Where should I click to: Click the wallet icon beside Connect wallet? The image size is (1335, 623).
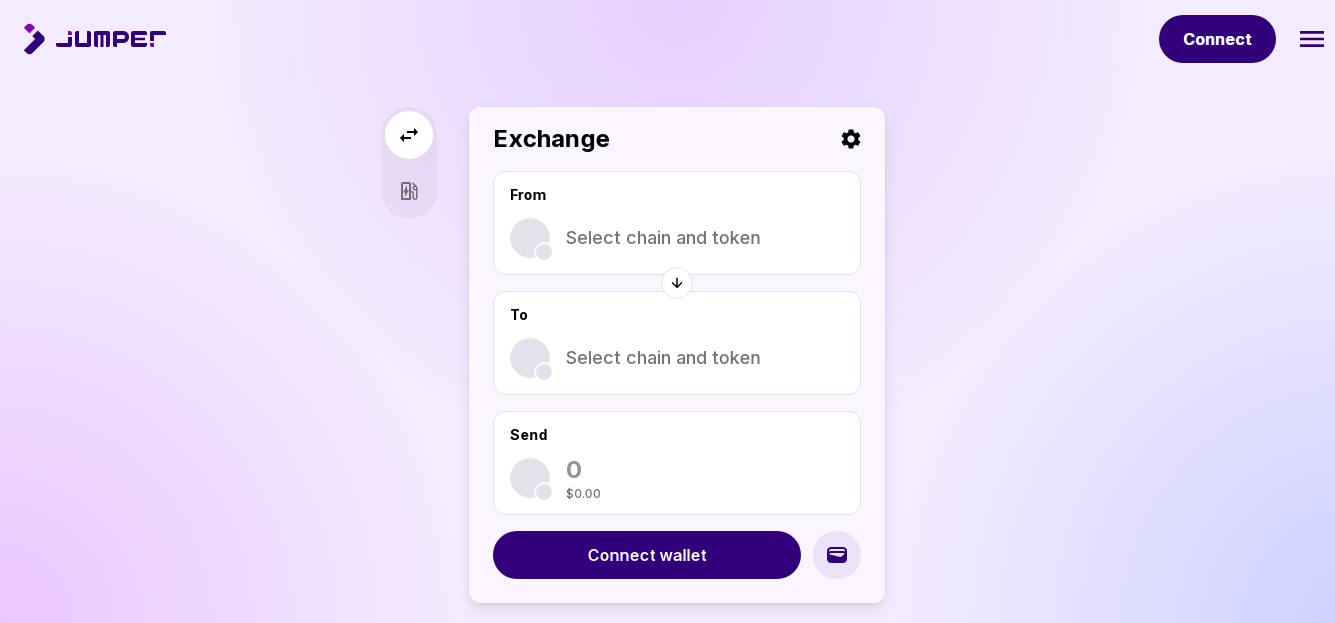pyautogui.click(x=837, y=555)
